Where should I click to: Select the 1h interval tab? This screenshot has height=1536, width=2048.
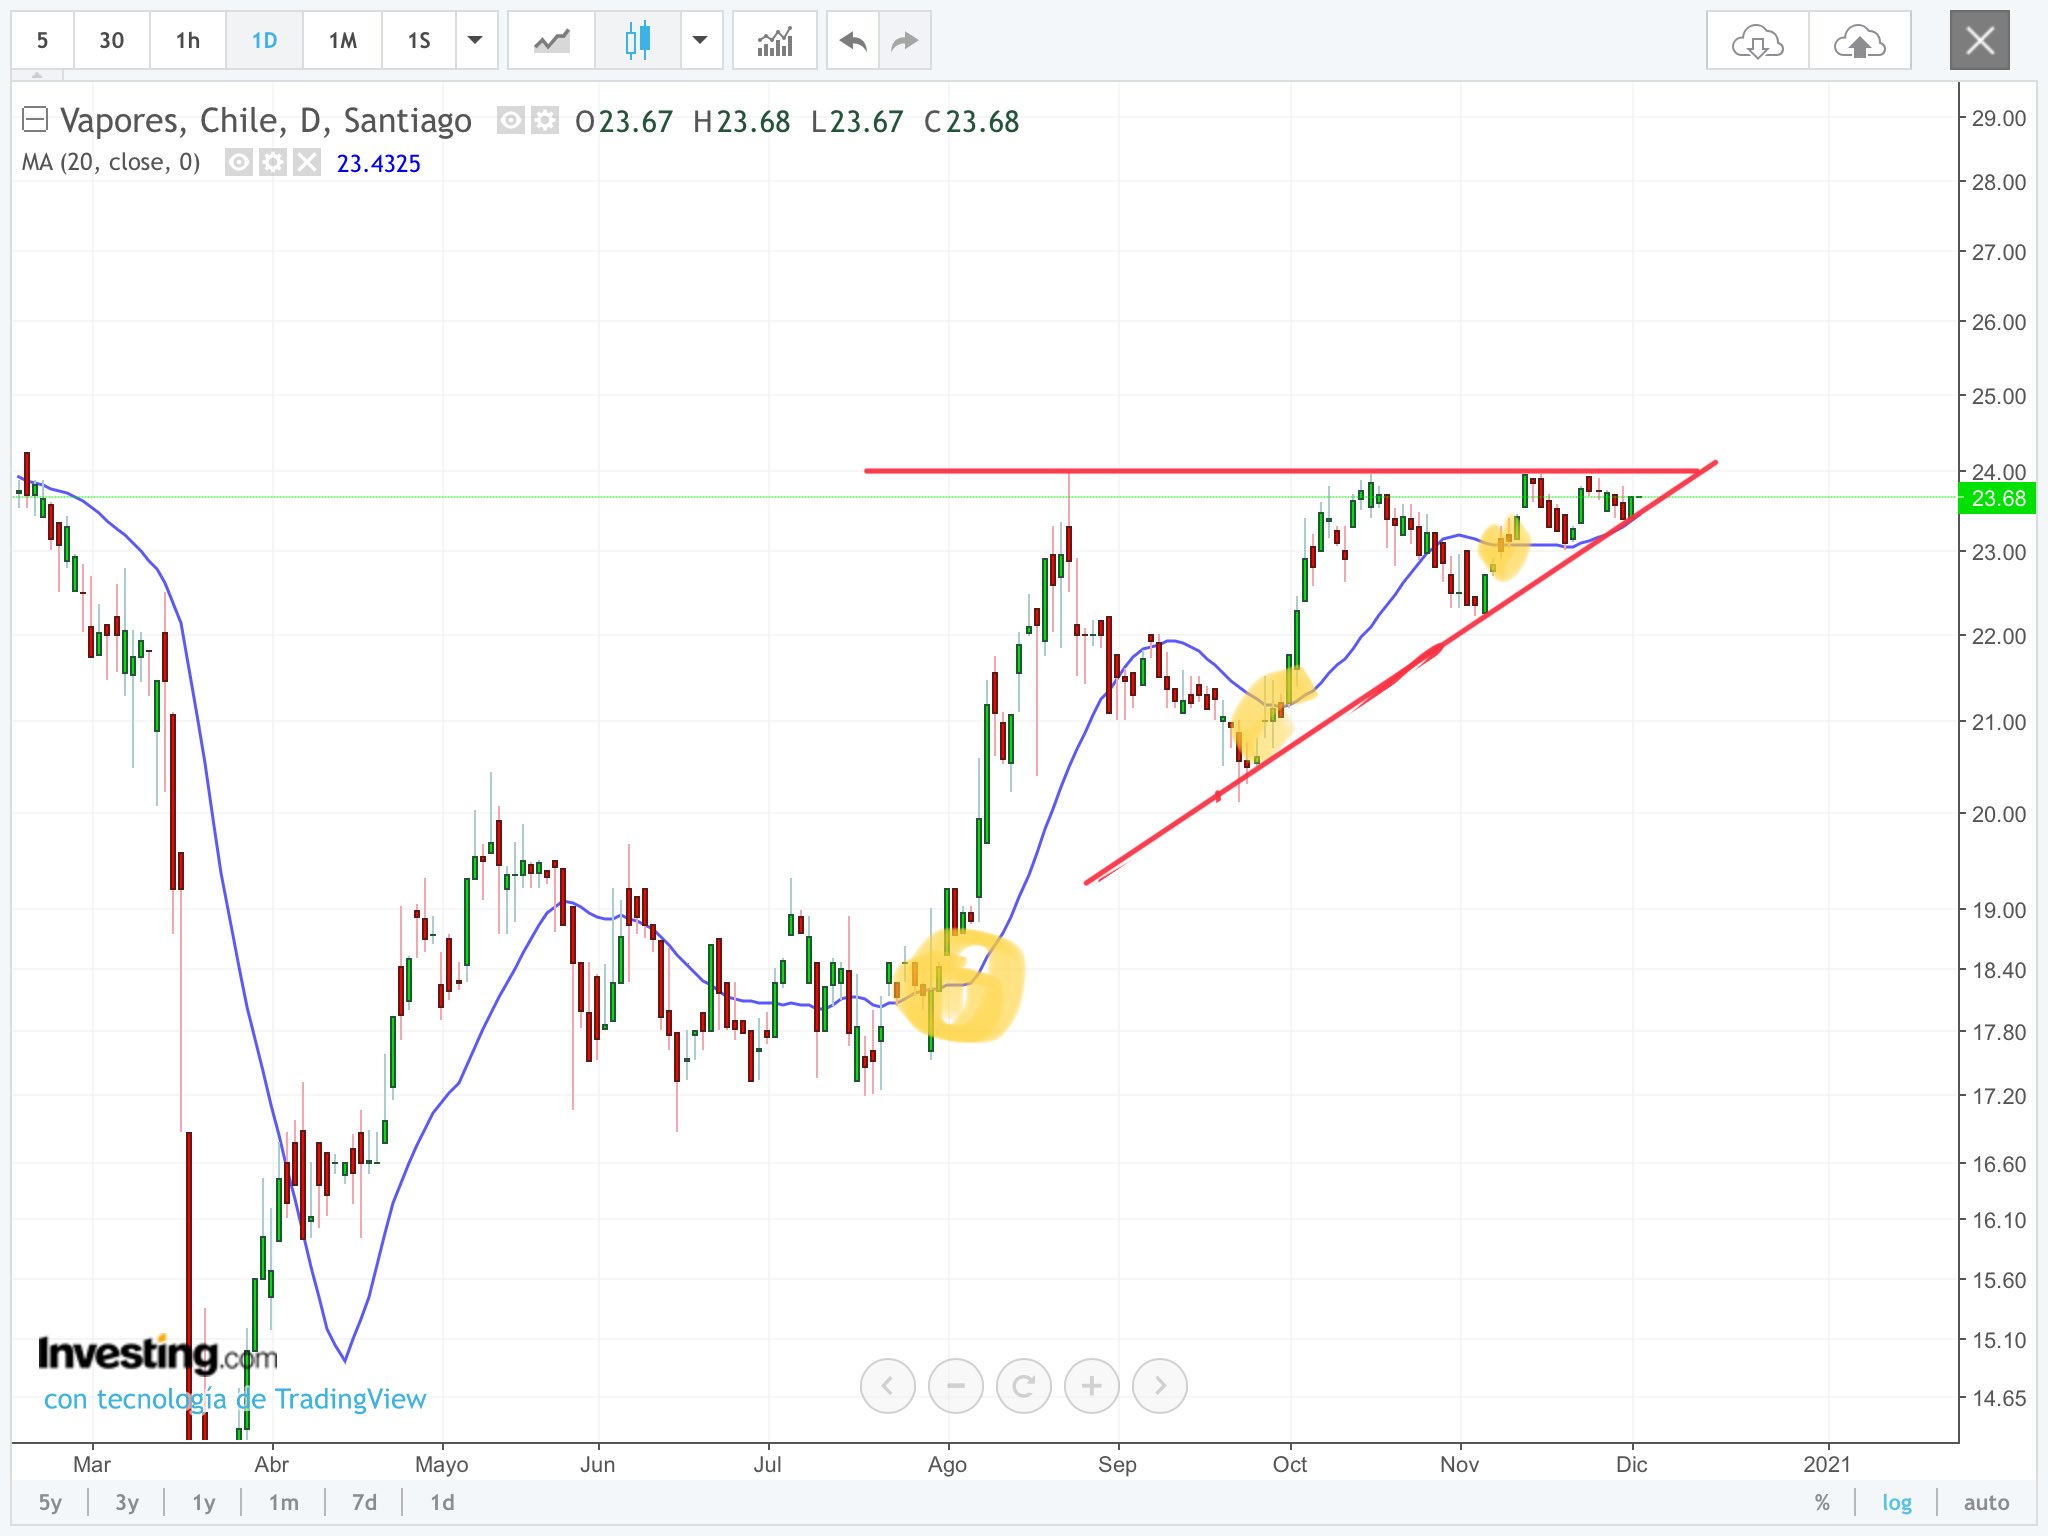[x=187, y=41]
